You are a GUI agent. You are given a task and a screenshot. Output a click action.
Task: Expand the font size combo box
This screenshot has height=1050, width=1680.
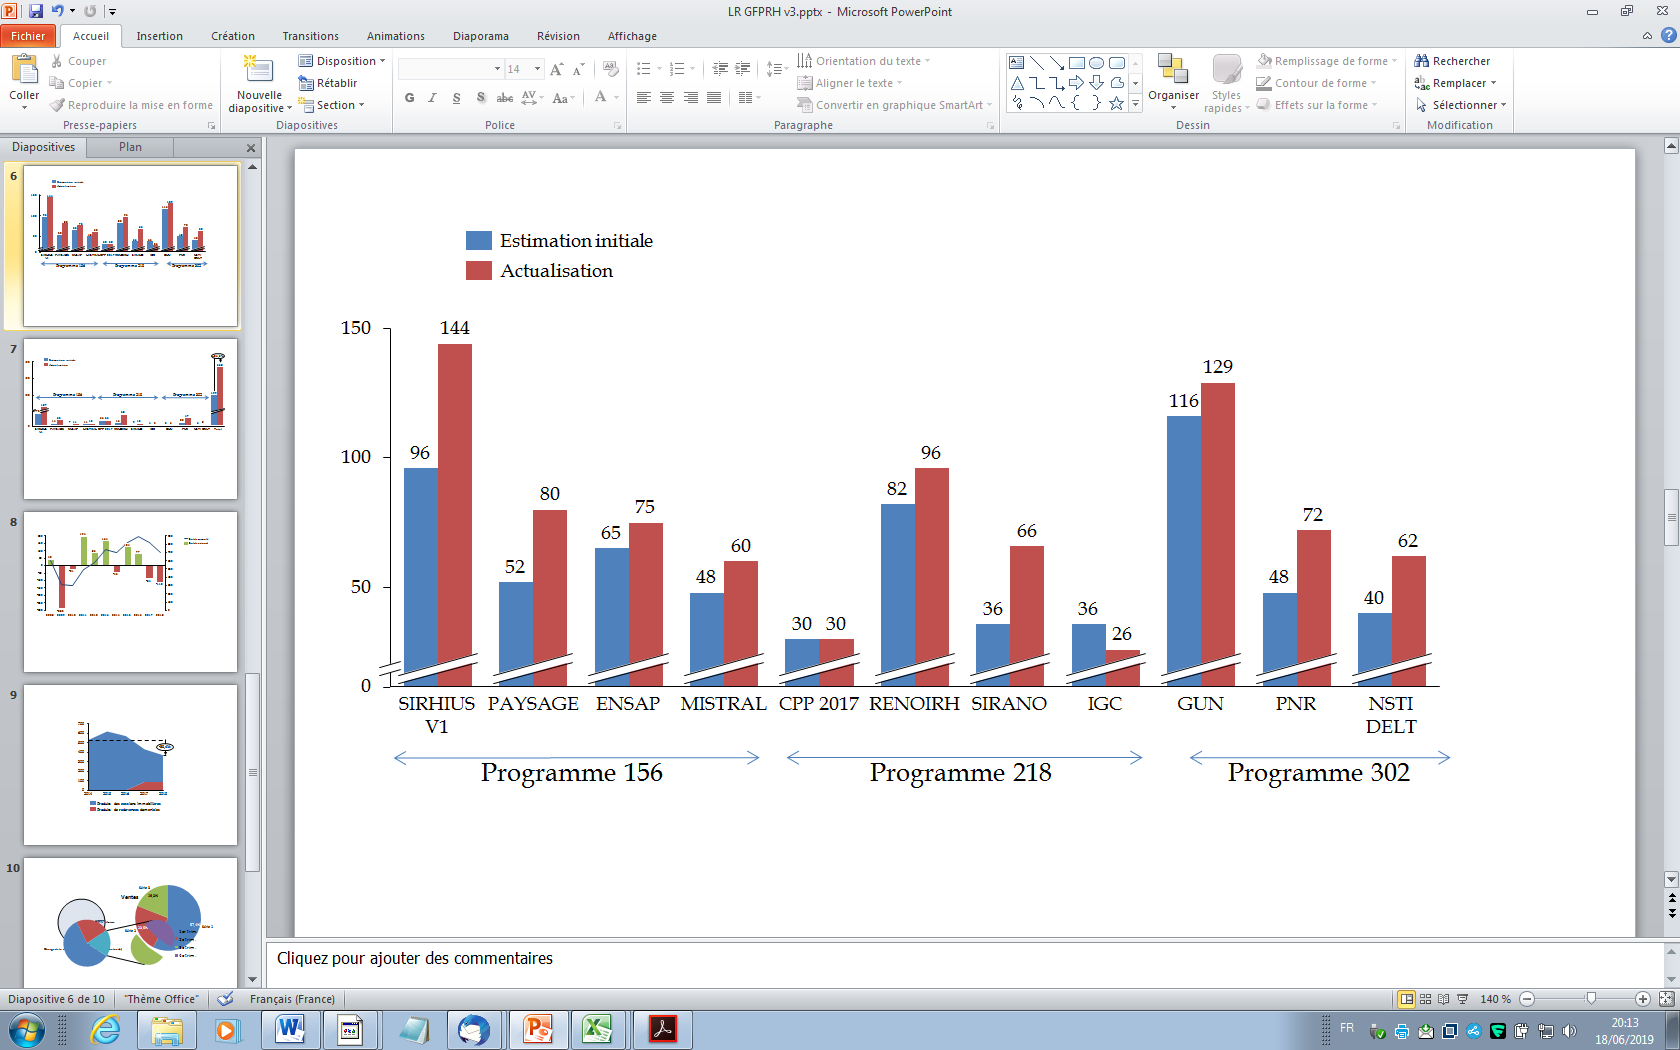pos(537,69)
